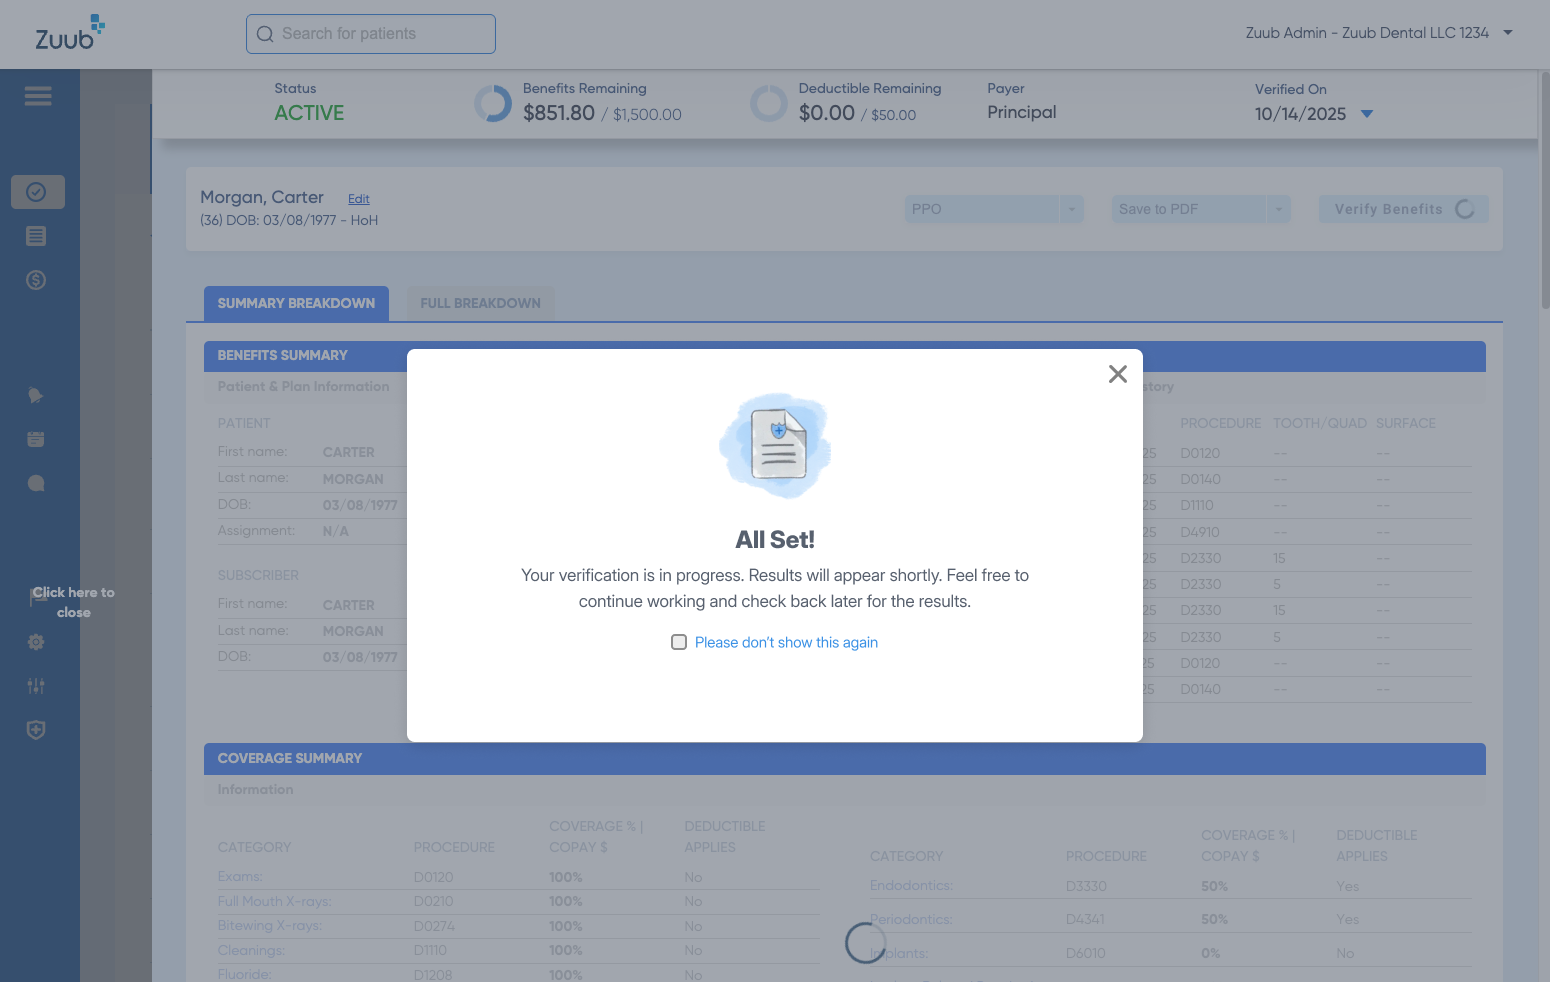Open the Save to PDF dropdown
The width and height of the screenshot is (1550, 982).
1278,209
